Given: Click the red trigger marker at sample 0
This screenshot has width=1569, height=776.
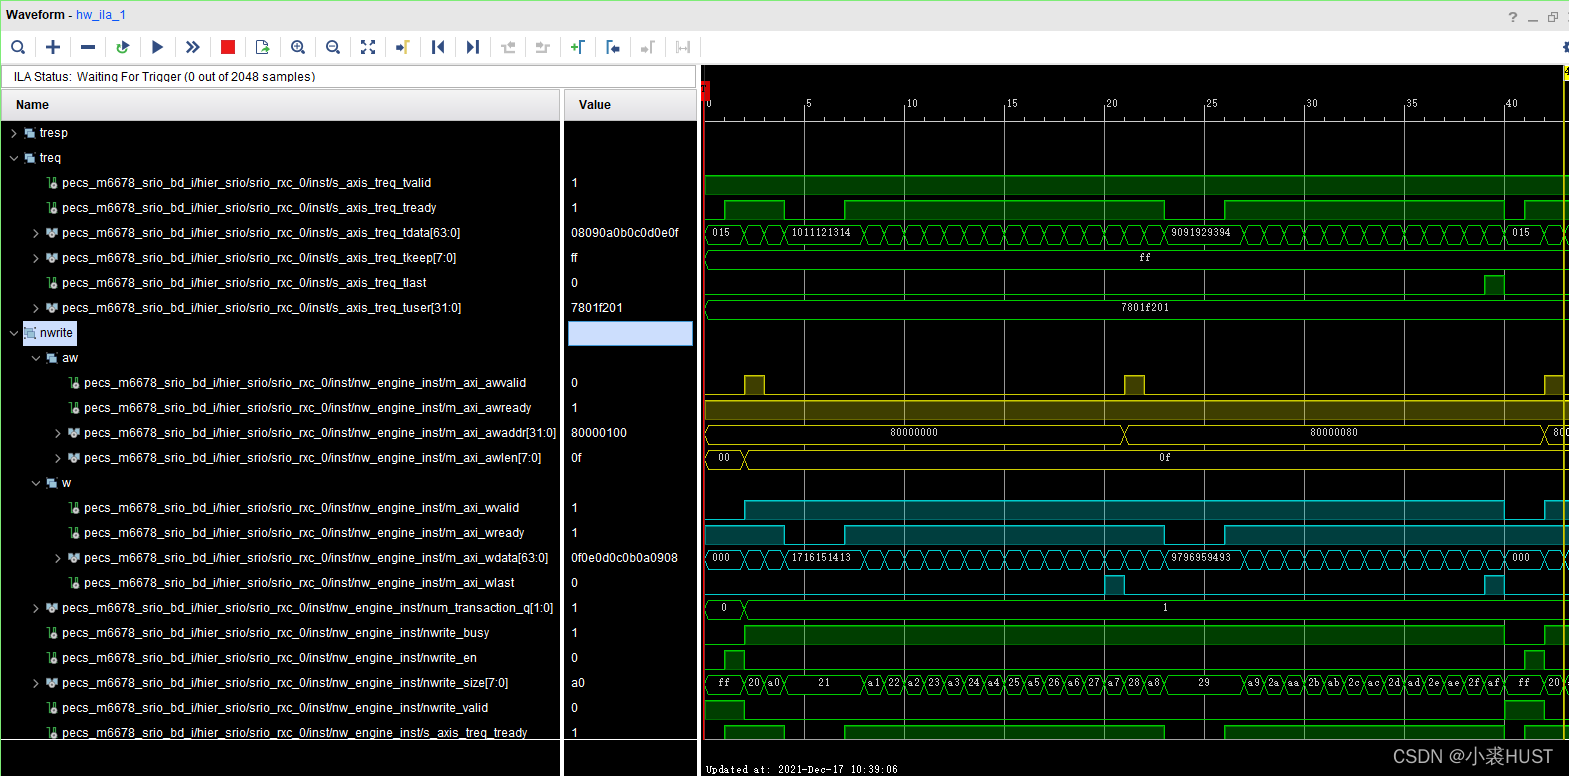Looking at the screenshot, I should tap(705, 91).
